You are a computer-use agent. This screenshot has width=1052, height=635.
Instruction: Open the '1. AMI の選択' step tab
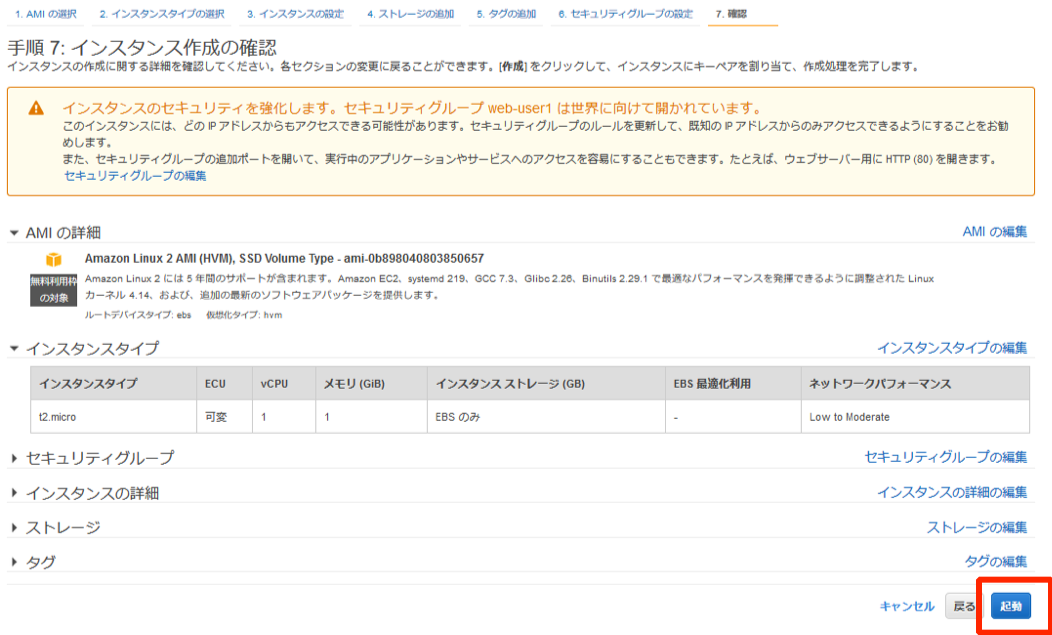[x=45, y=14]
